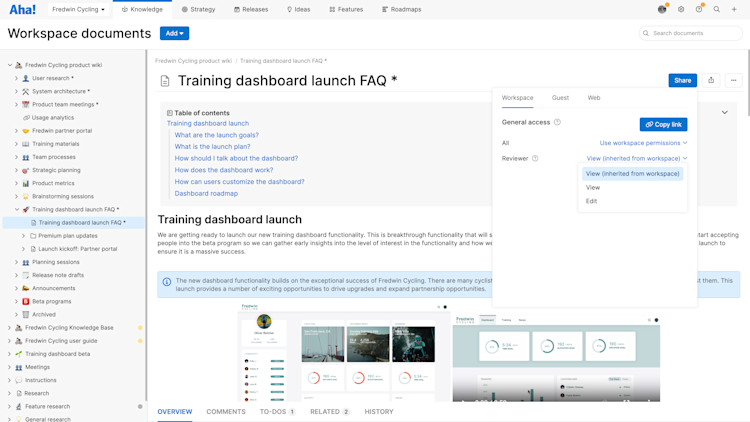
Task: Collapse Fredwin Cycling product wiki tree
Action: point(10,65)
